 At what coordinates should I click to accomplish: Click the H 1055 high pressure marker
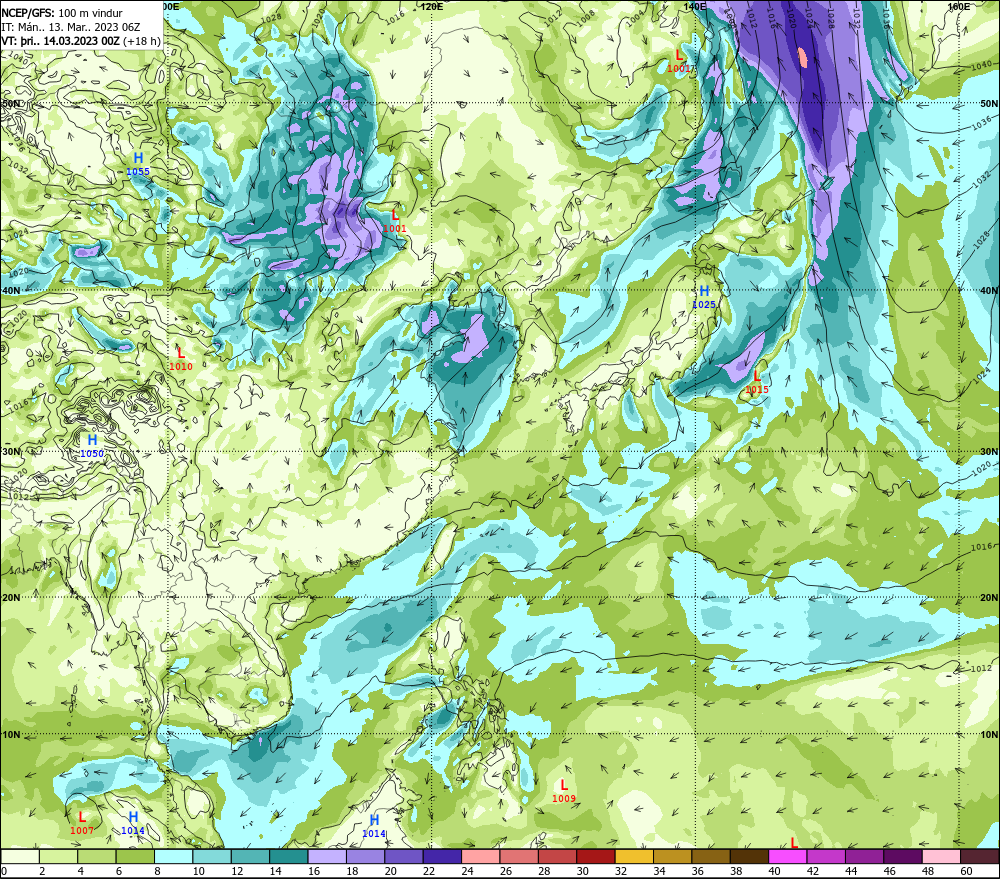point(138,164)
